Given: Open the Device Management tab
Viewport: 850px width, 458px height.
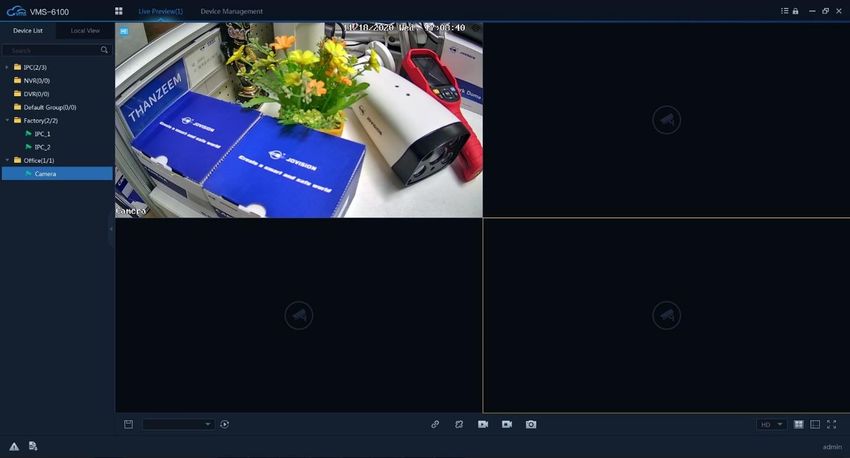Looking at the screenshot, I should pyautogui.click(x=231, y=11).
